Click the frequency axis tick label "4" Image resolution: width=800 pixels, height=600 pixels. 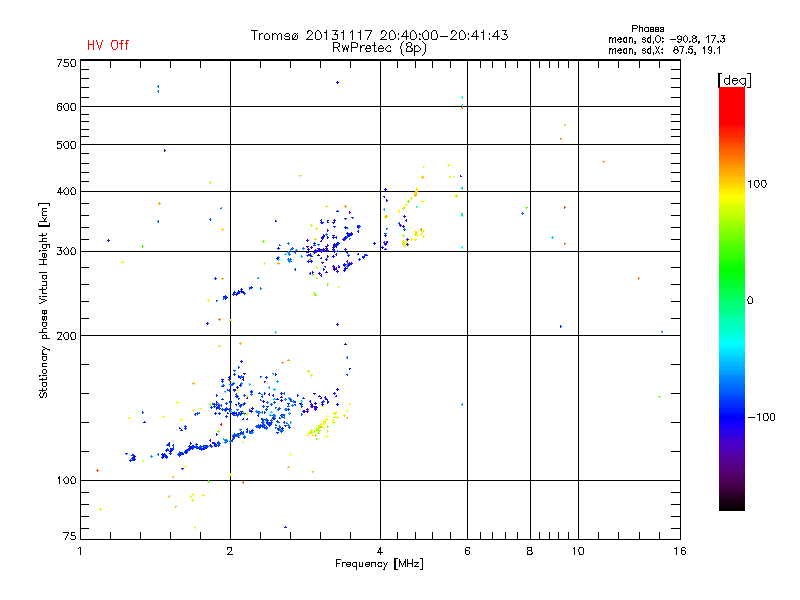[380, 551]
